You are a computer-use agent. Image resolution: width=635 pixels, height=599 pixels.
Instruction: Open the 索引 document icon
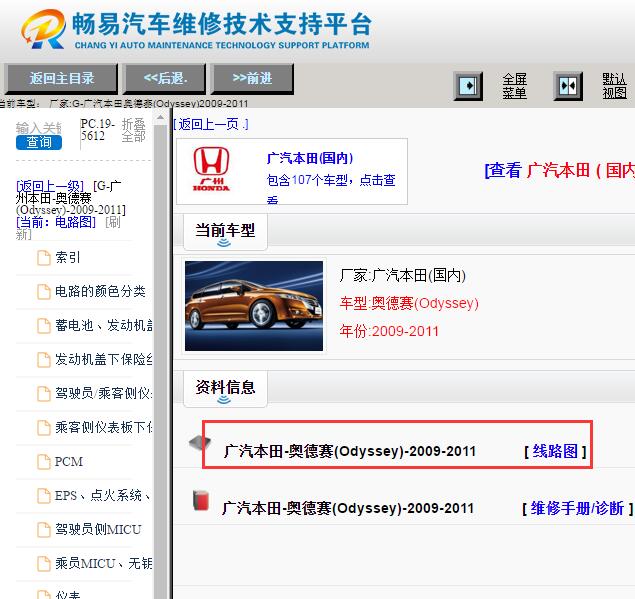(44, 258)
